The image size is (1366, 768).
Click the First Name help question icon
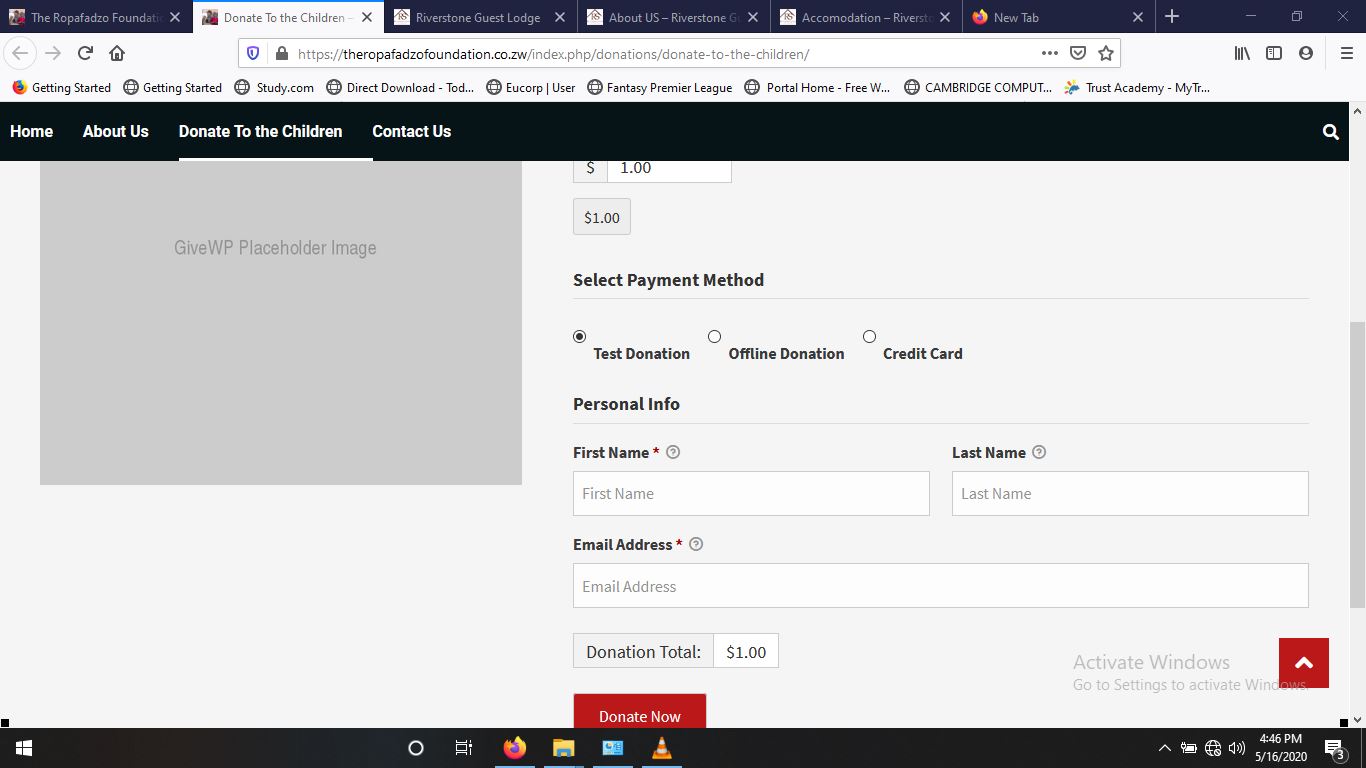click(x=673, y=452)
